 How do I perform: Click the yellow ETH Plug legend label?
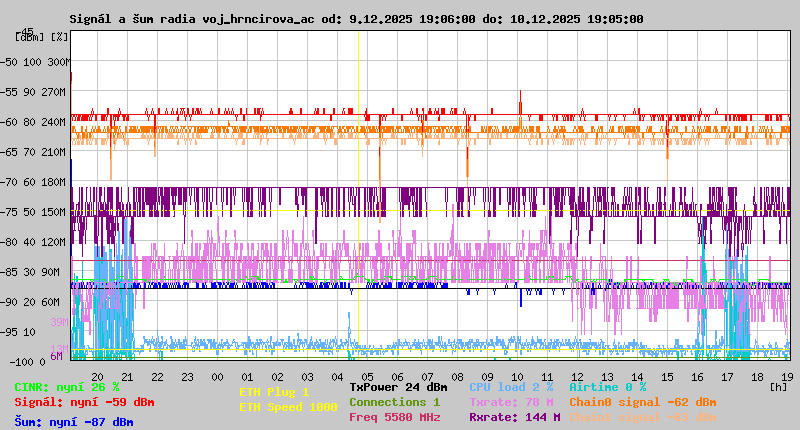tap(274, 392)
